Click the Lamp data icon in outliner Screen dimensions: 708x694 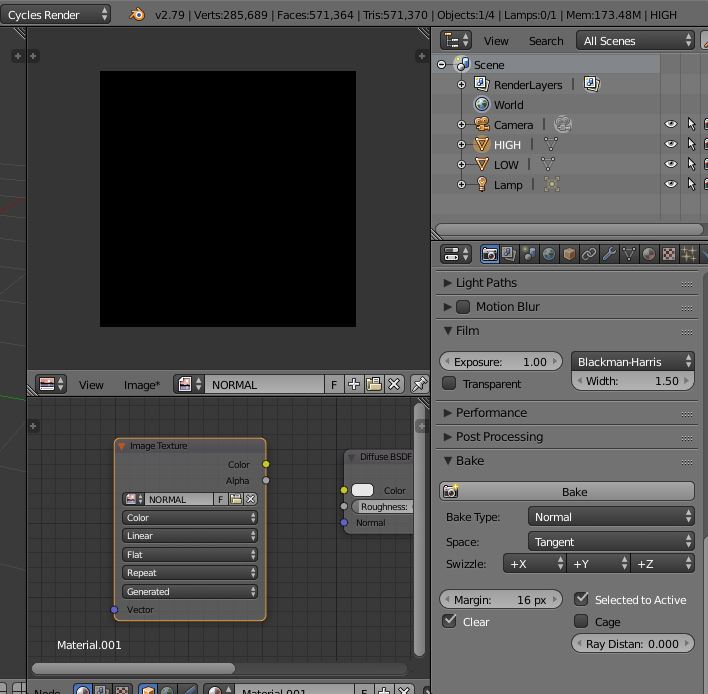[x=552, y=184]
